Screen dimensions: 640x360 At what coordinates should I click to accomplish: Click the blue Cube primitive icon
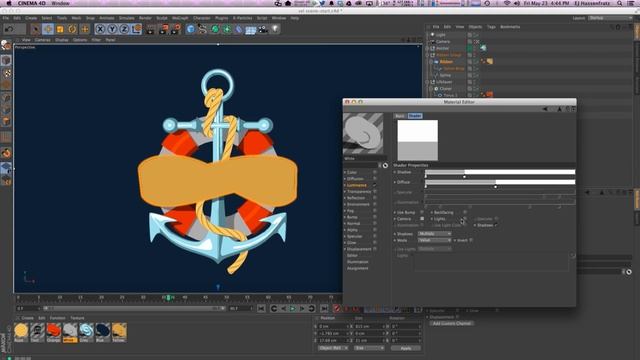[x=191, y=29]
